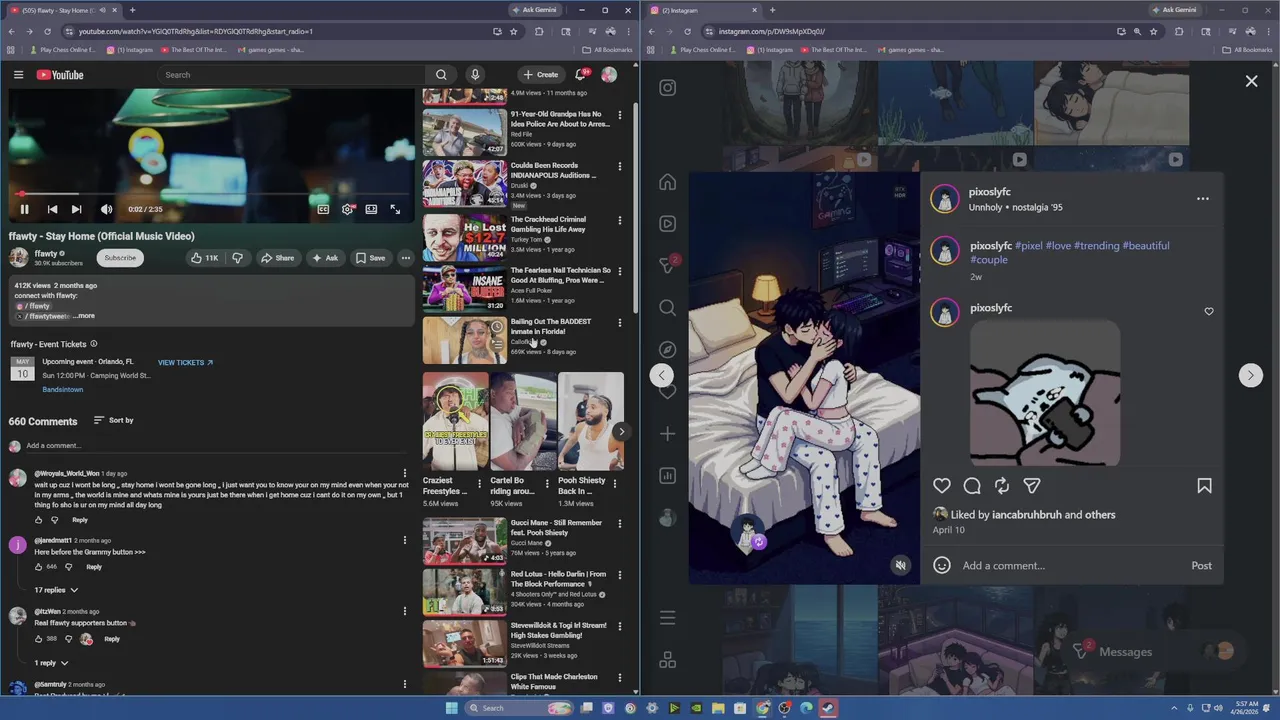Click the Instagram logo in sidebar

(x=668, y=88)
